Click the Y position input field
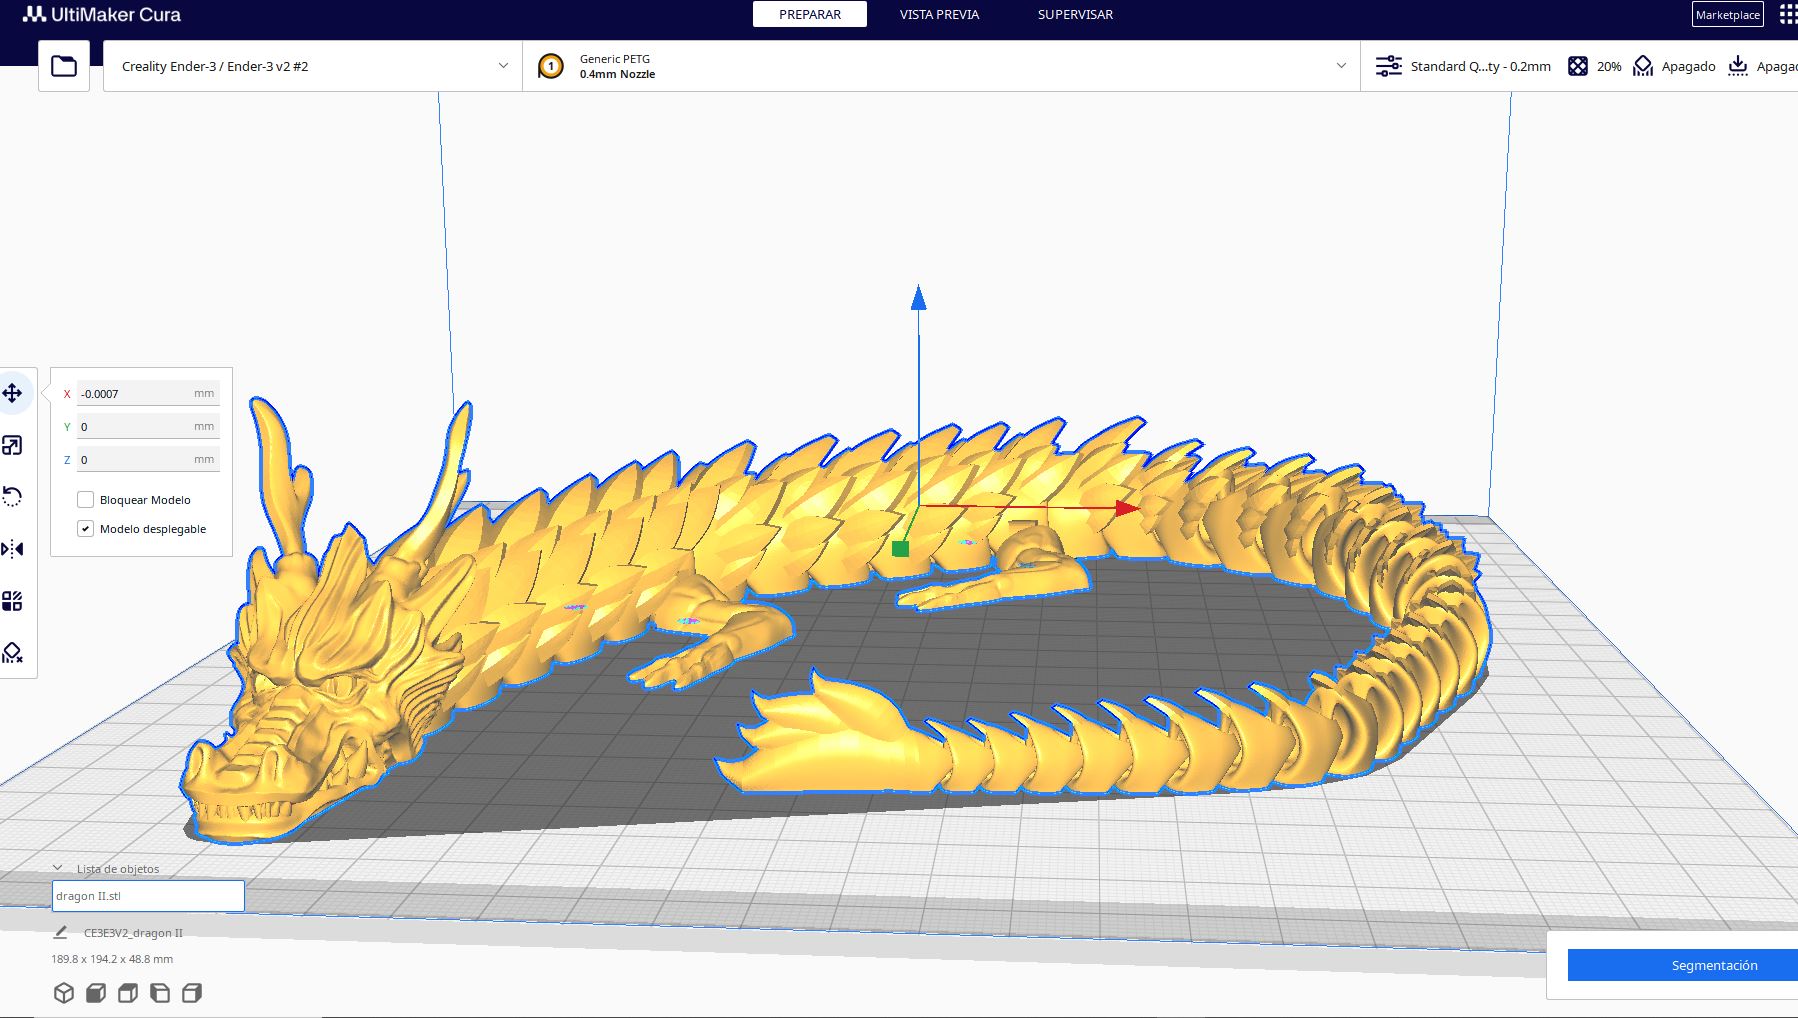This screenshot has width=1798, height=1018. coord(148,426)
